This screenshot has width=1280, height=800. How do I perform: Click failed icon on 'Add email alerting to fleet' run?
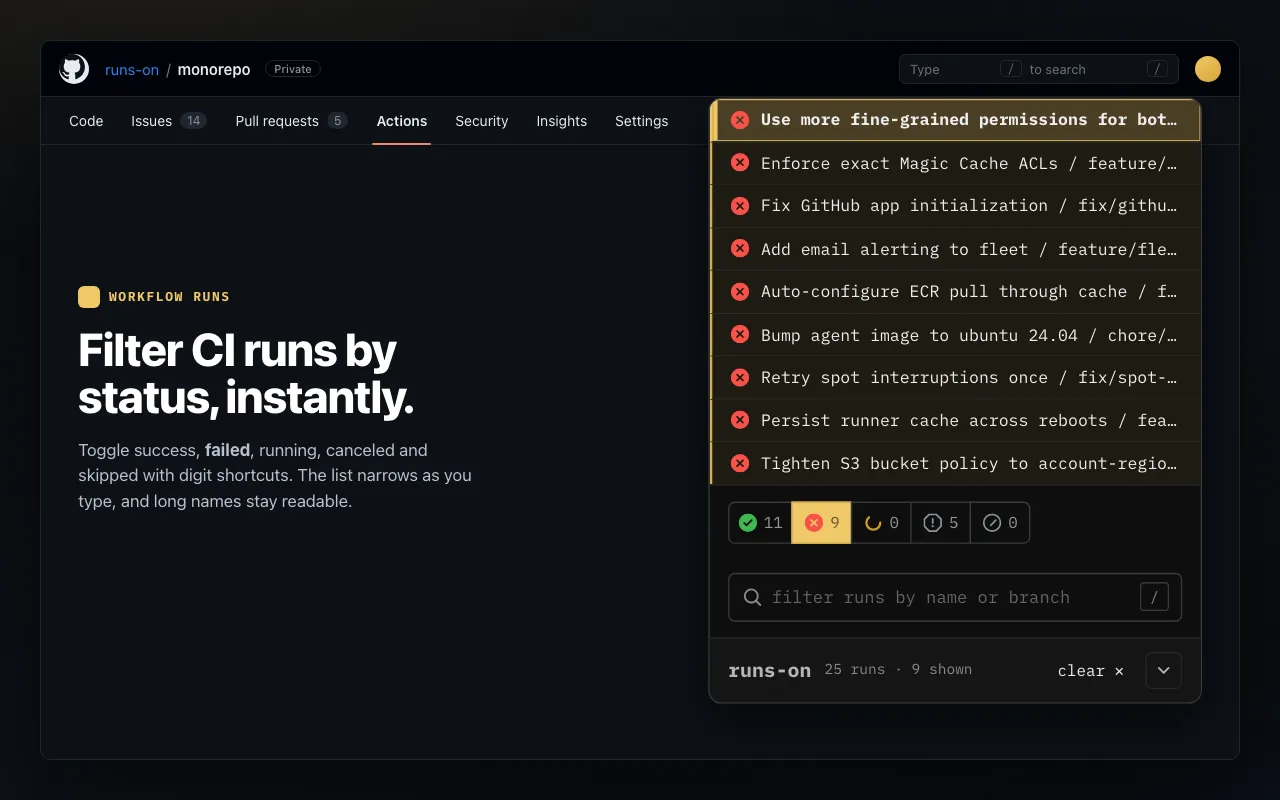pos(740,249)
